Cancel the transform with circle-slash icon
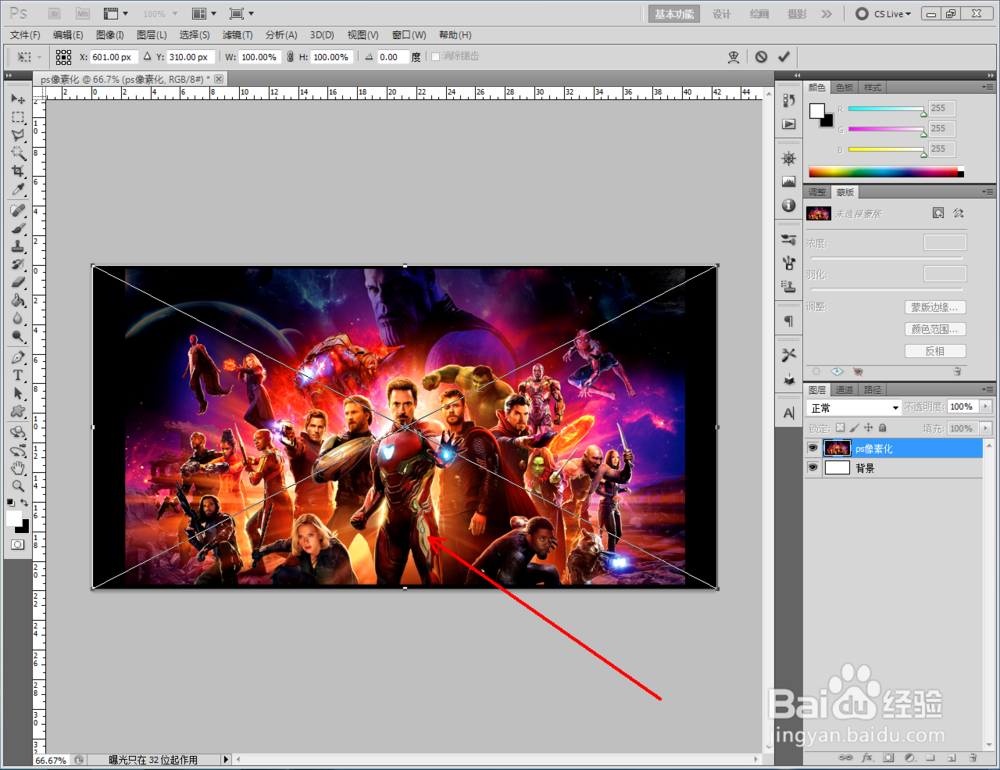The width and height of the screenshot is (1000, 770). click(x=761, y=57)
